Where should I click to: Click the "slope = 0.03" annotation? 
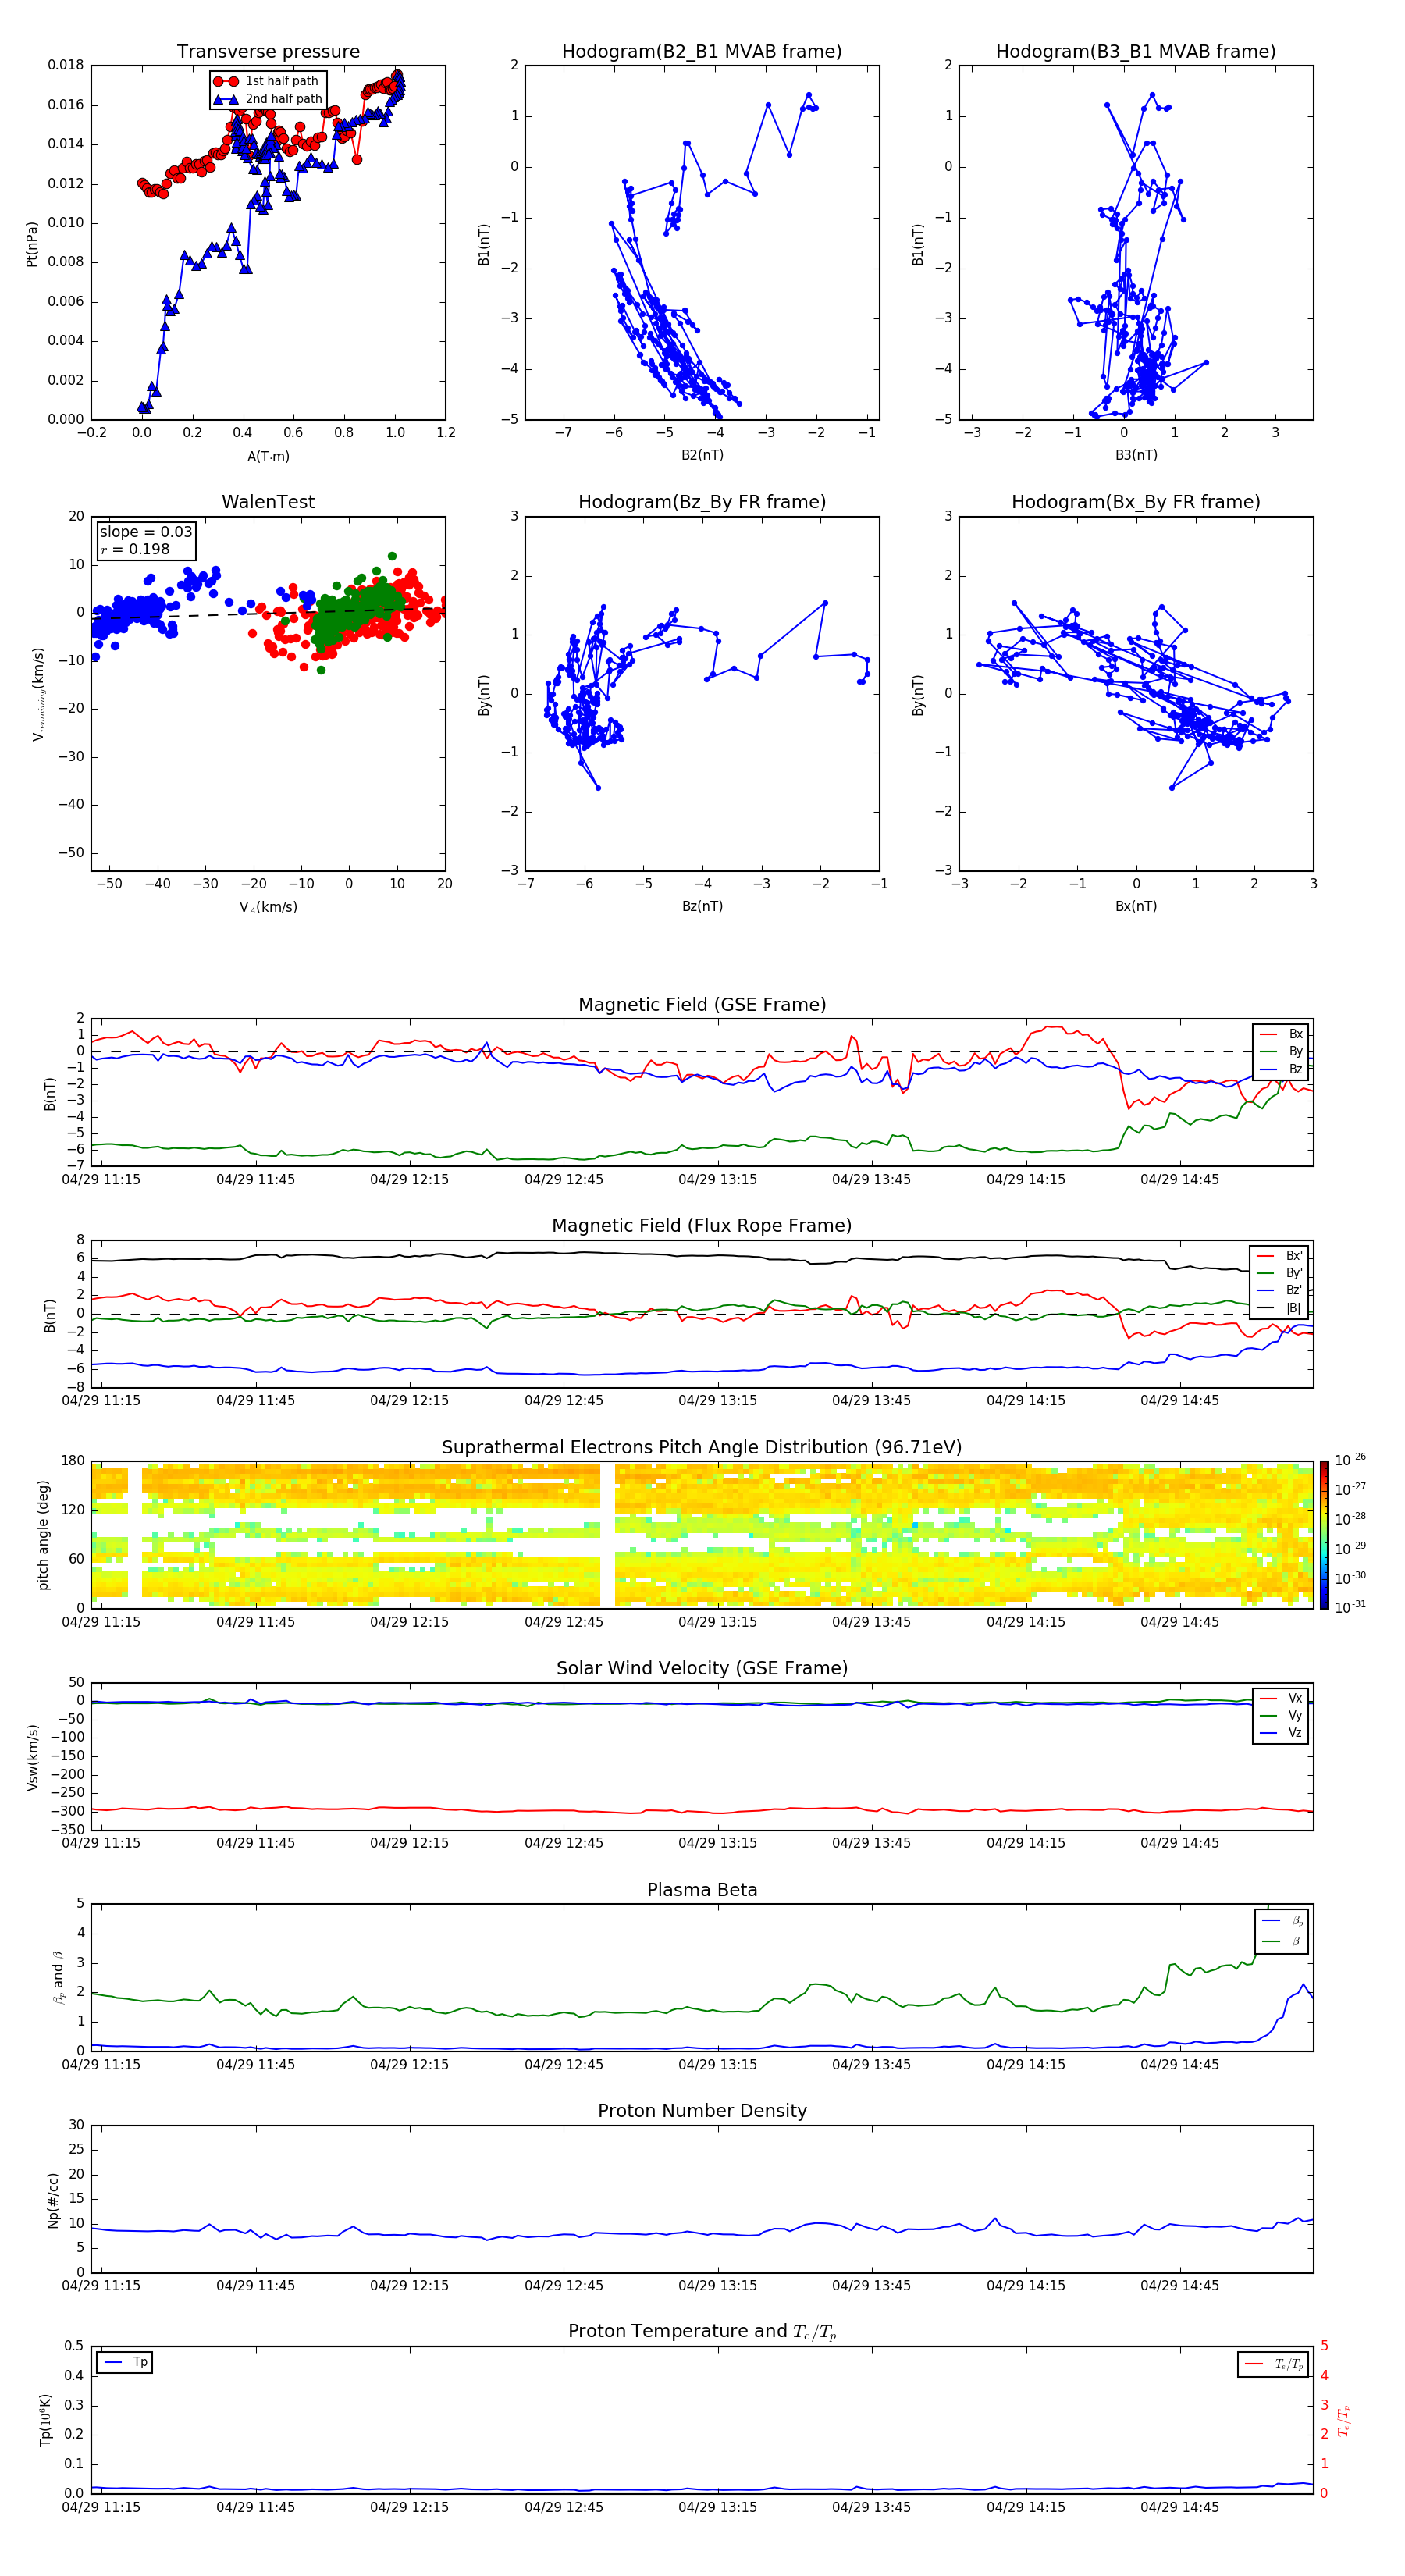[x=146, y=532]
